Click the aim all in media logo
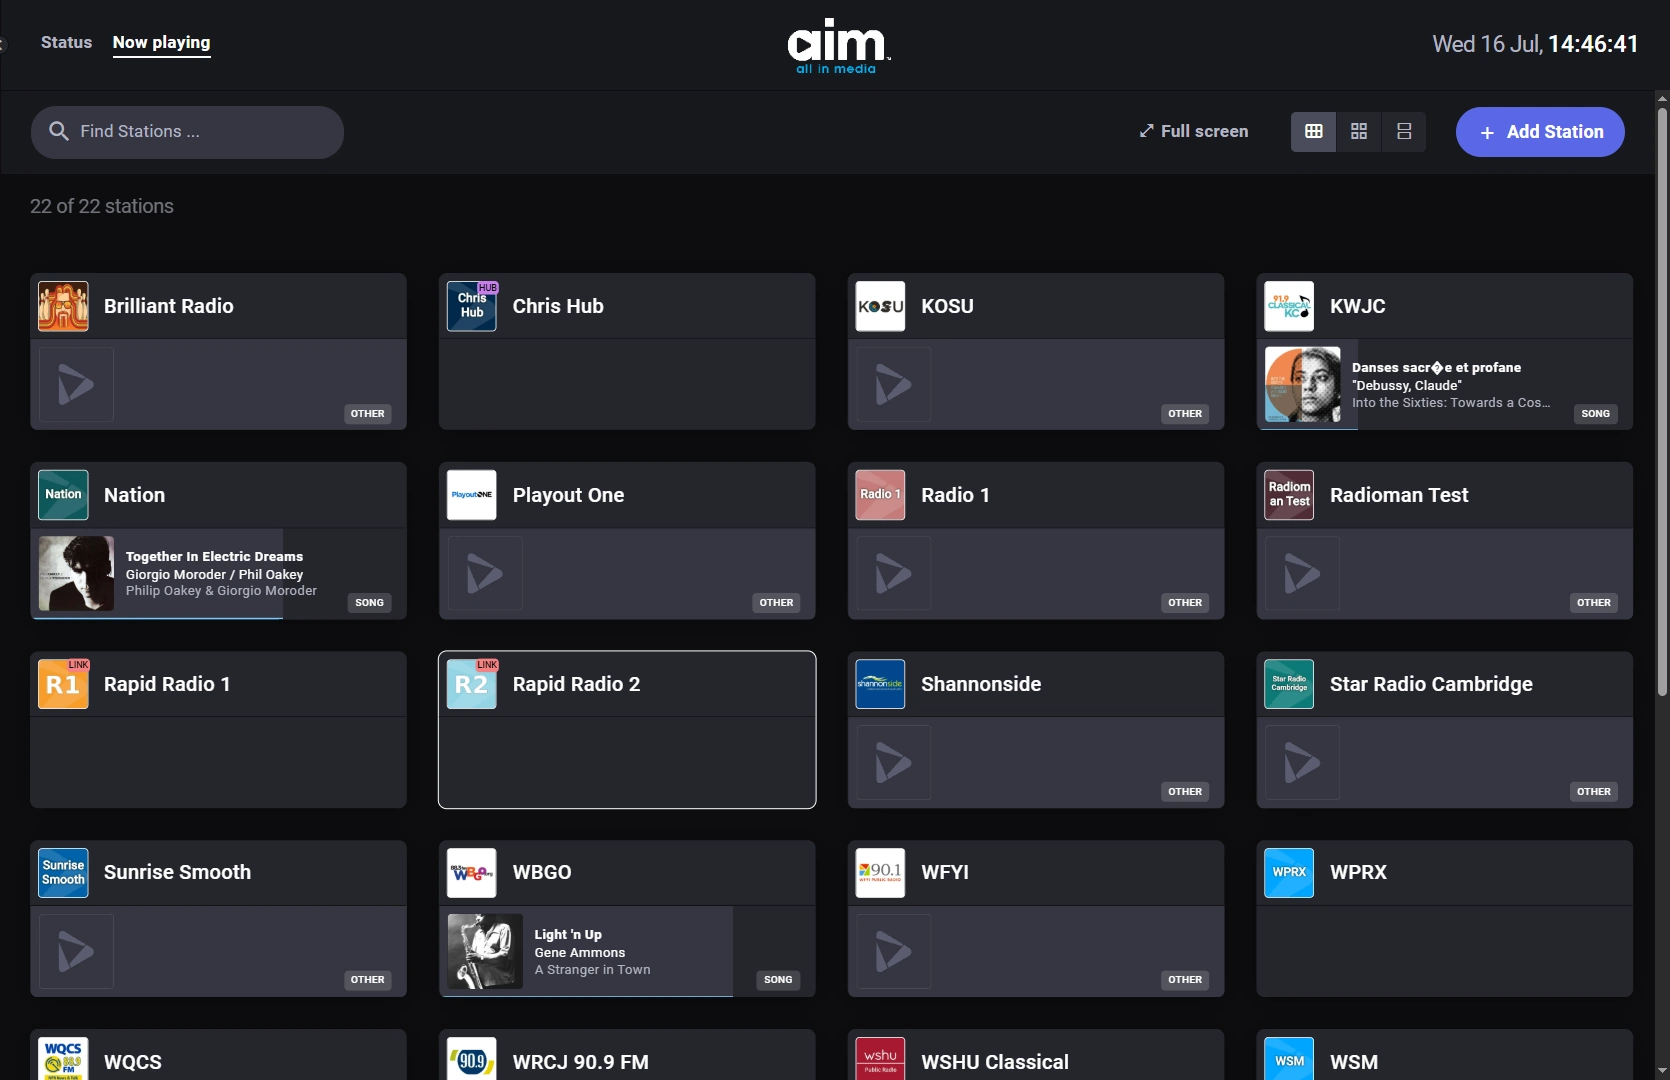Image resolution: width=1670 pixels, height=1080 pixels. pos(837,46)
